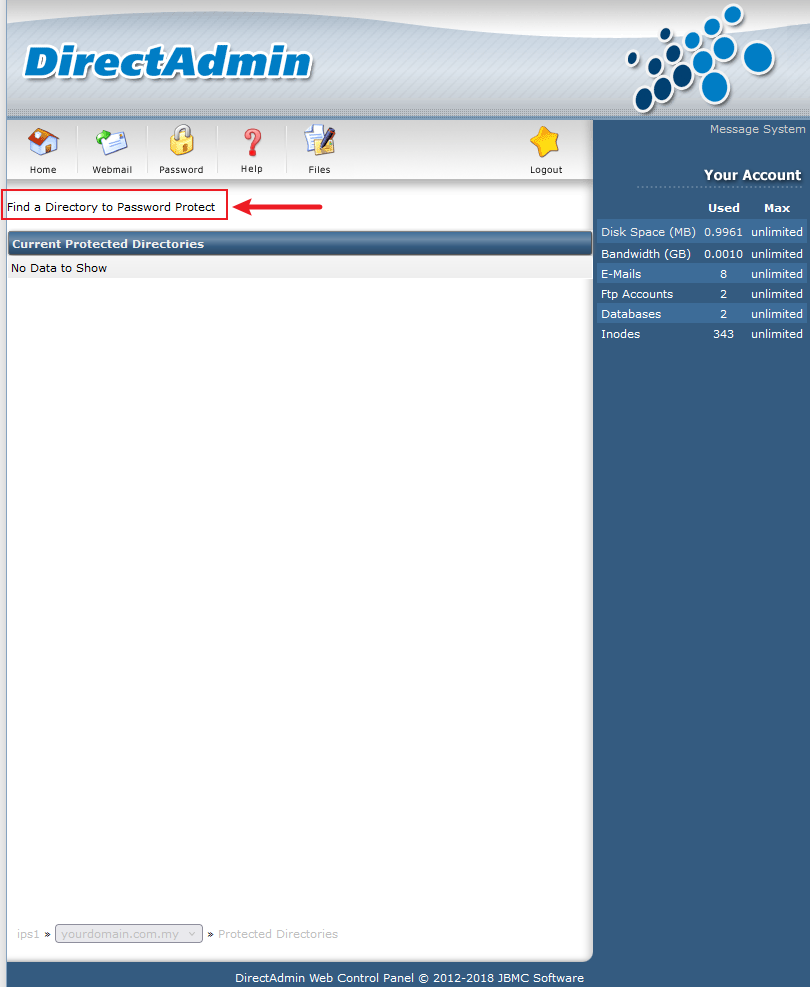
Task: Click the Databases row label
Action: click(x=631, y=314)
